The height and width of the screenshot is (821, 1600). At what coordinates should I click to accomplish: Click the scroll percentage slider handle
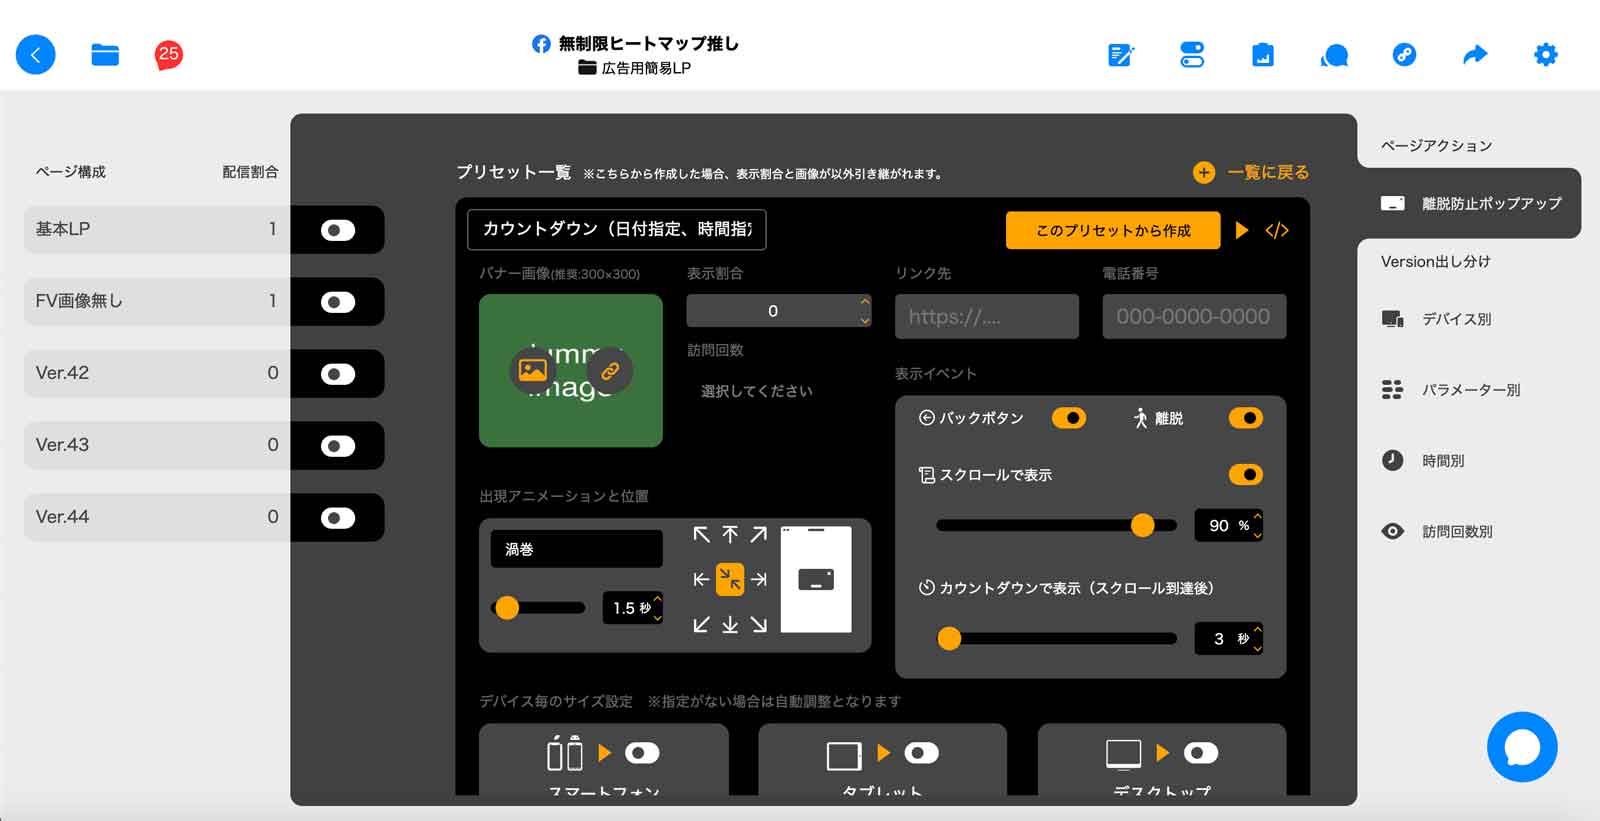coord(1143,525)
